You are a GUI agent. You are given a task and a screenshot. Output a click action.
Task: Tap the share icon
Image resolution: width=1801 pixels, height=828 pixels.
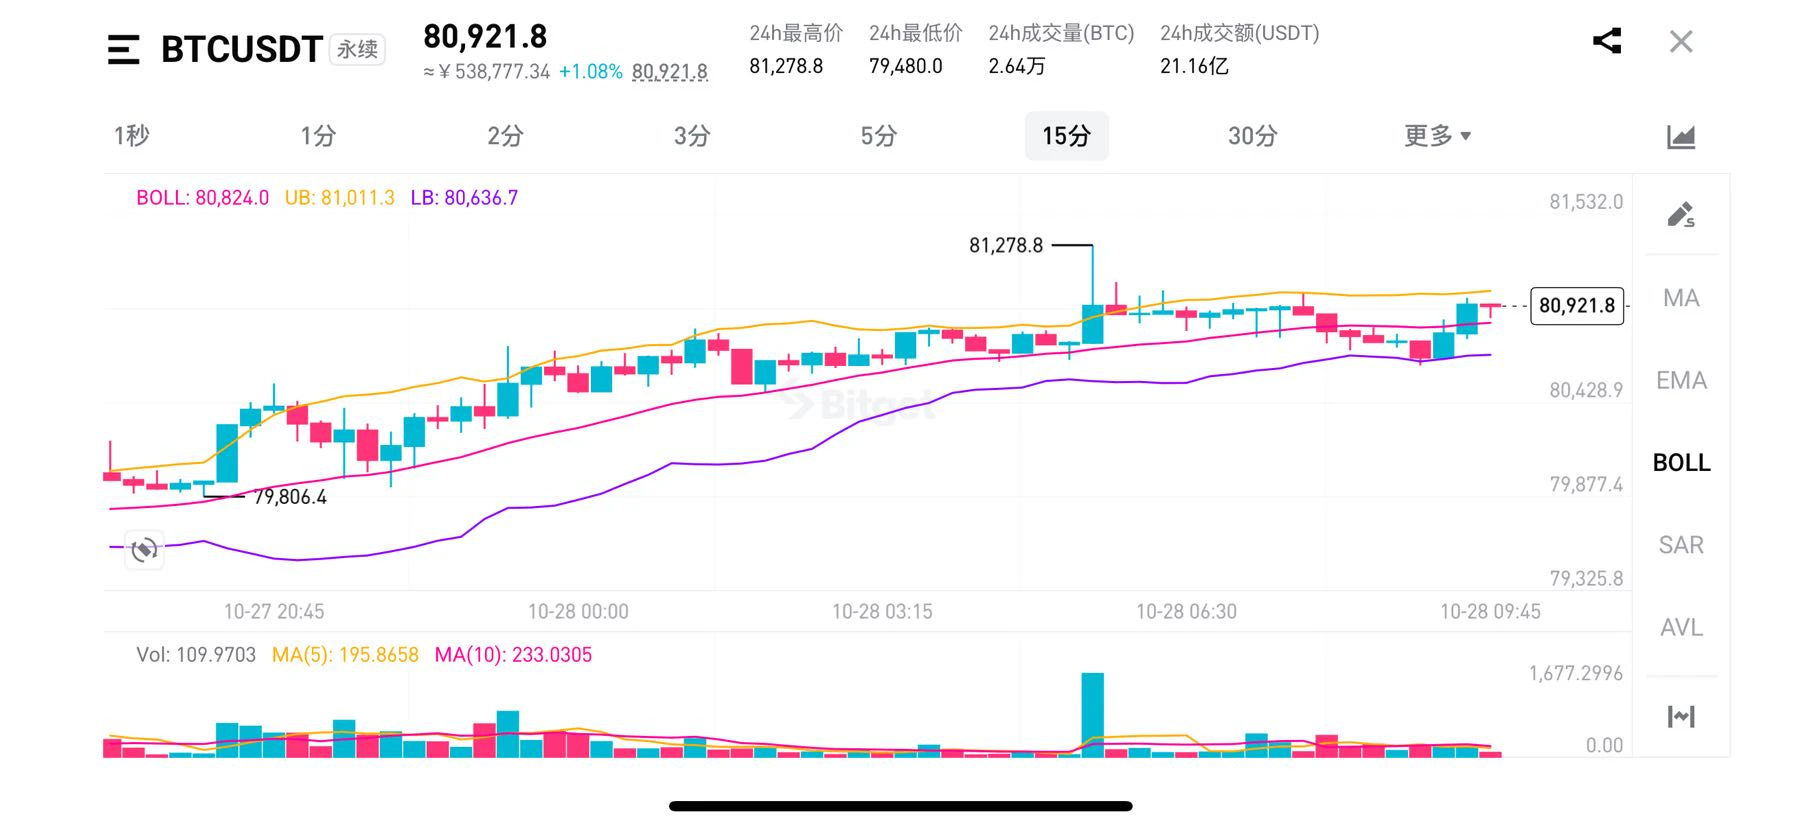pyautogui.click(x=1607, y=41)
